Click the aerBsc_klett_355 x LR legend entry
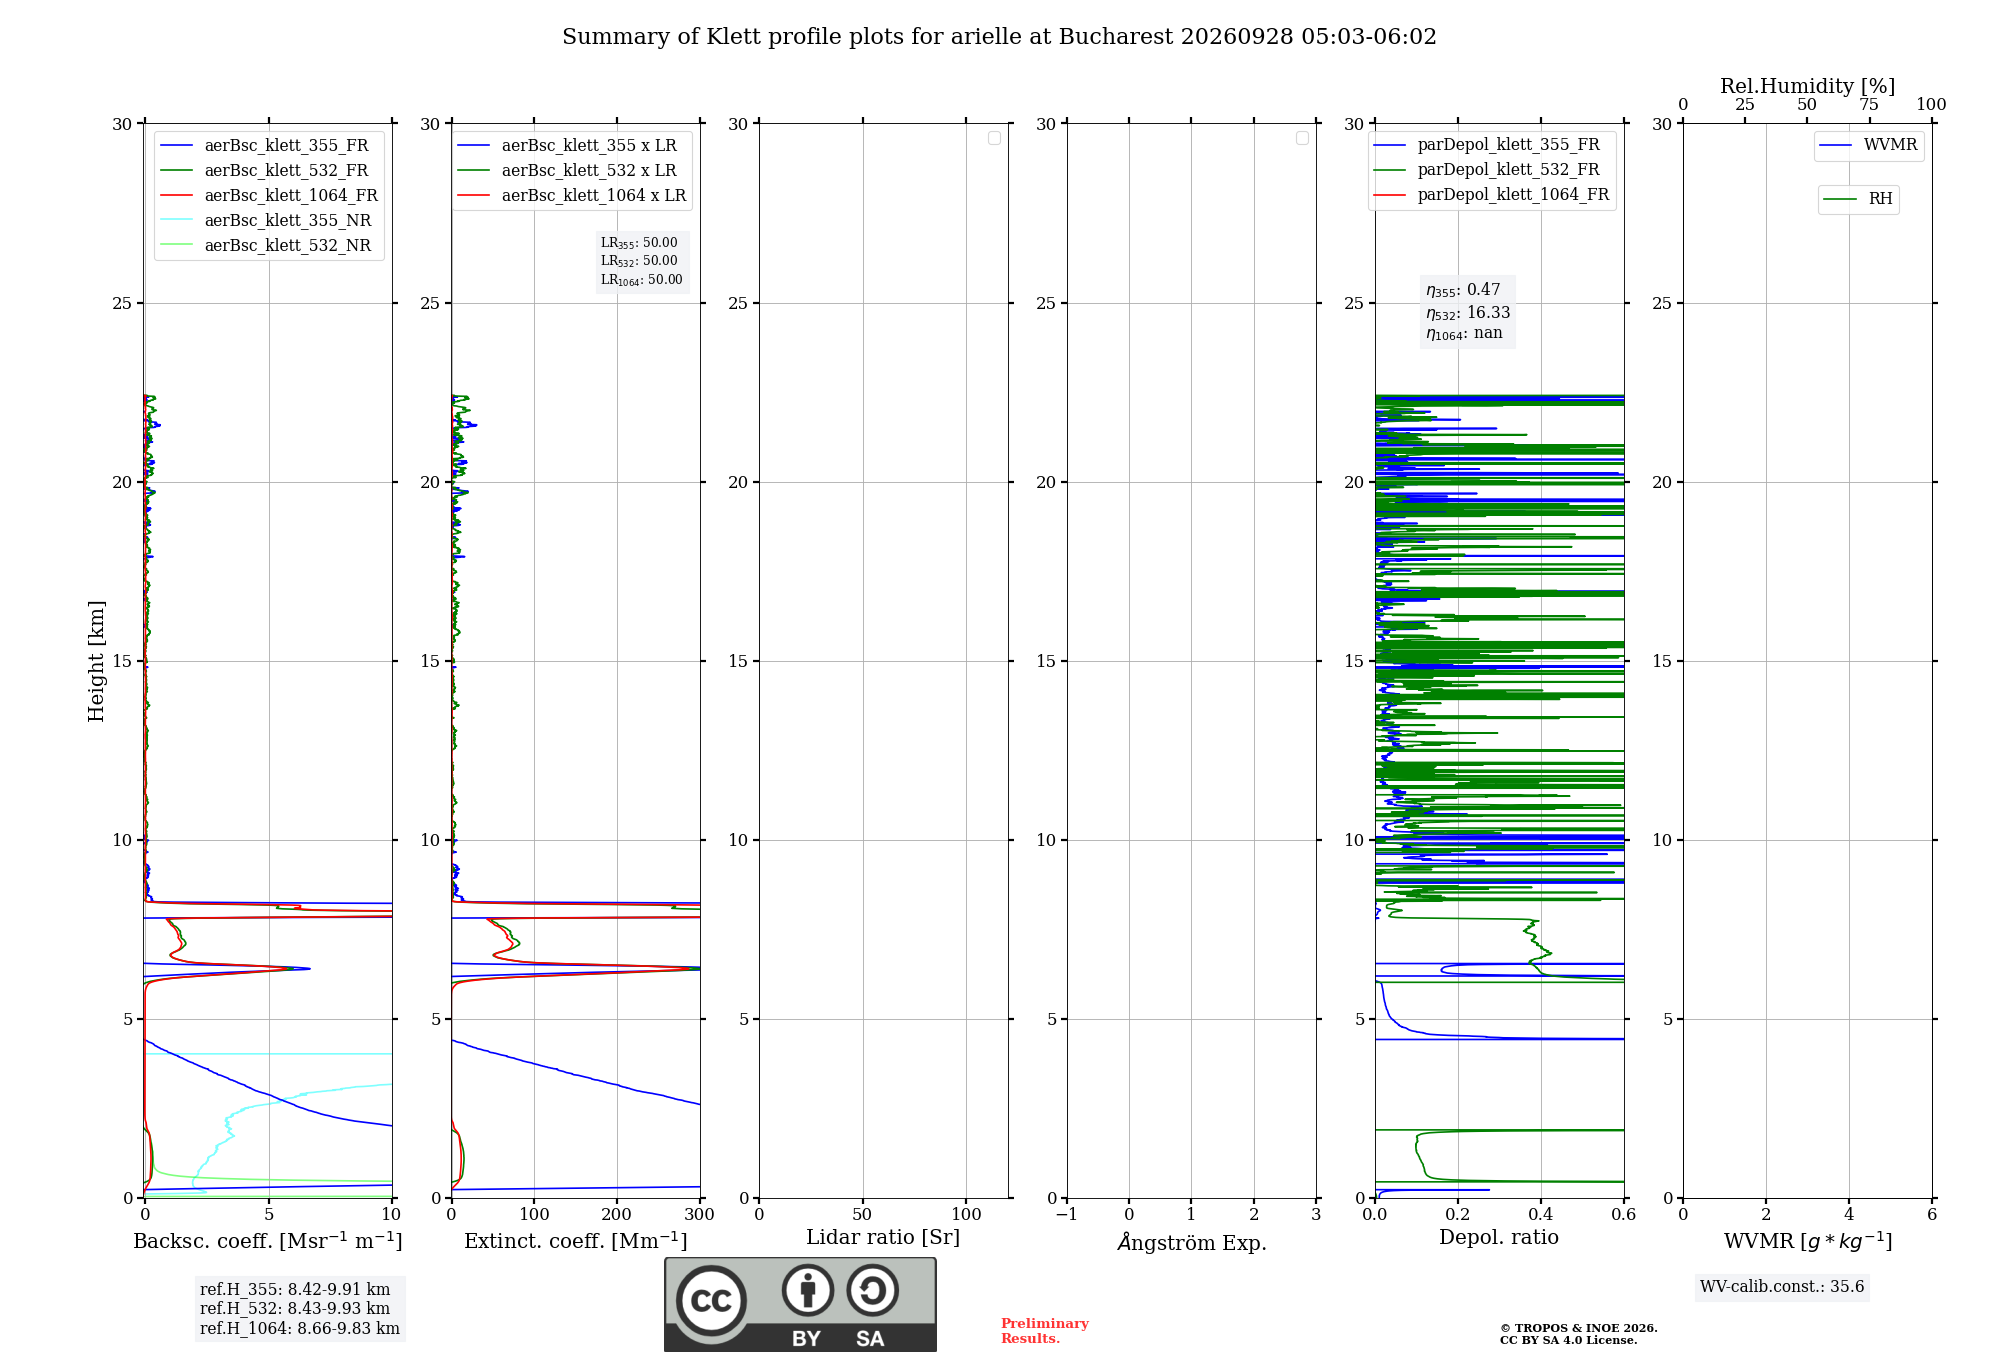Viewport: 2000px width, 1360px height. tap(567, 146)
